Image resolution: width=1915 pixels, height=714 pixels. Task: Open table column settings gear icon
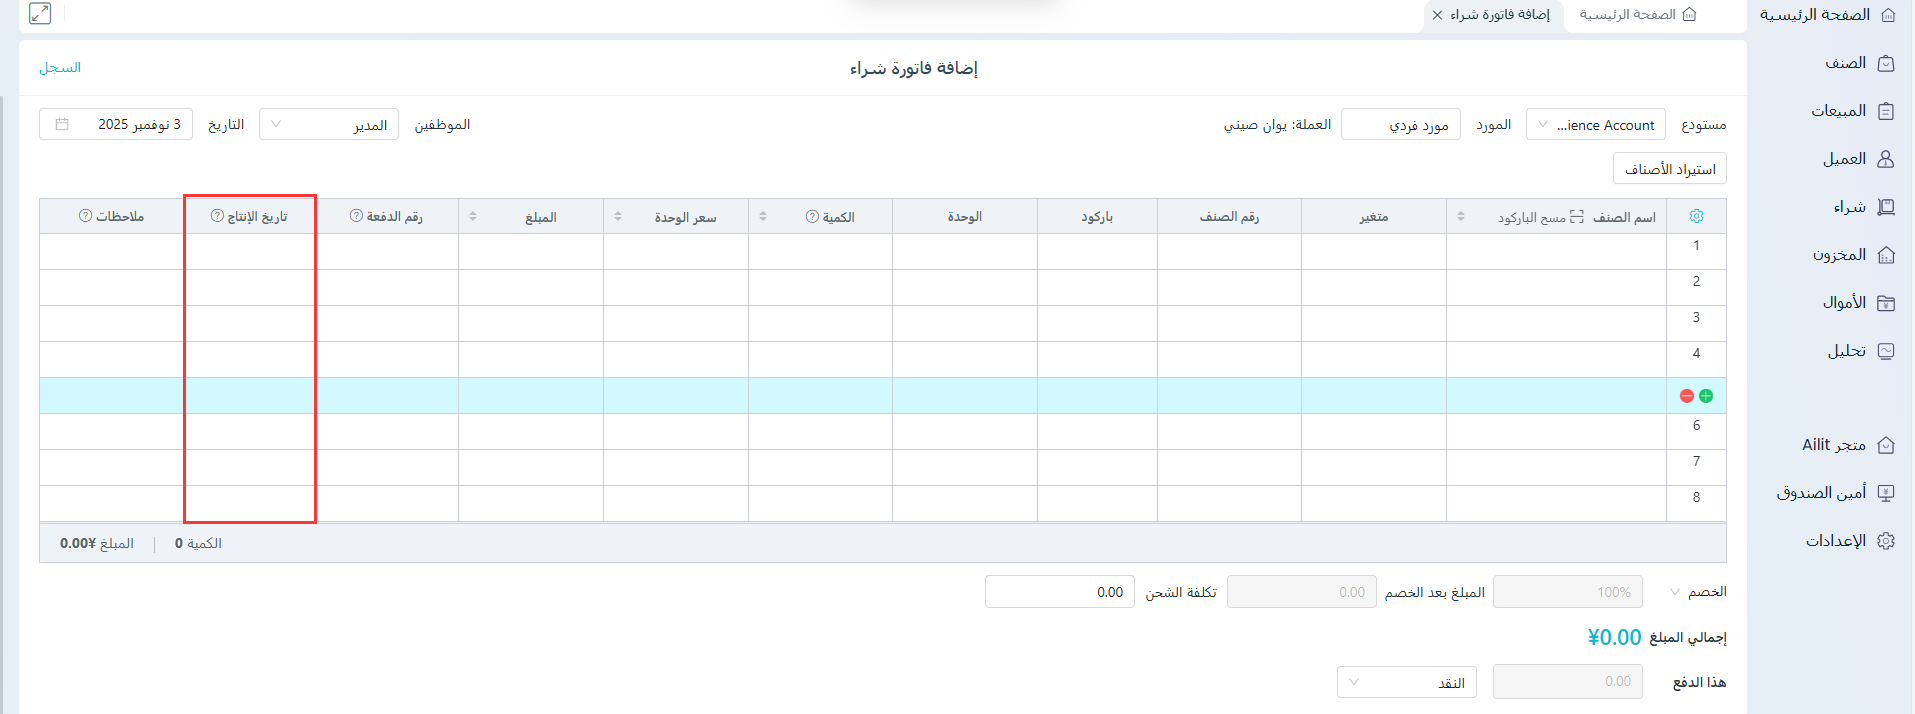tap(1696, 217)
